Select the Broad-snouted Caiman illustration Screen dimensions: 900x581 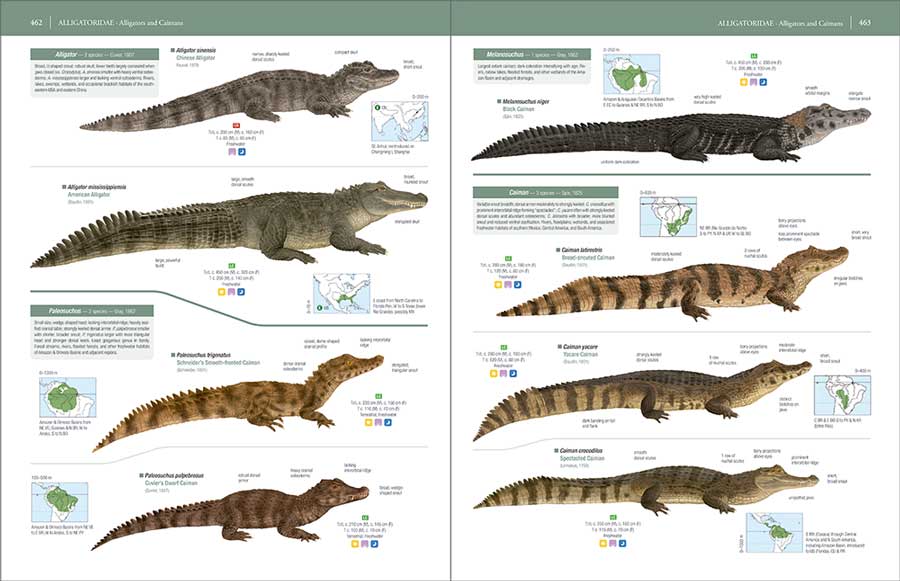[672, 284]
